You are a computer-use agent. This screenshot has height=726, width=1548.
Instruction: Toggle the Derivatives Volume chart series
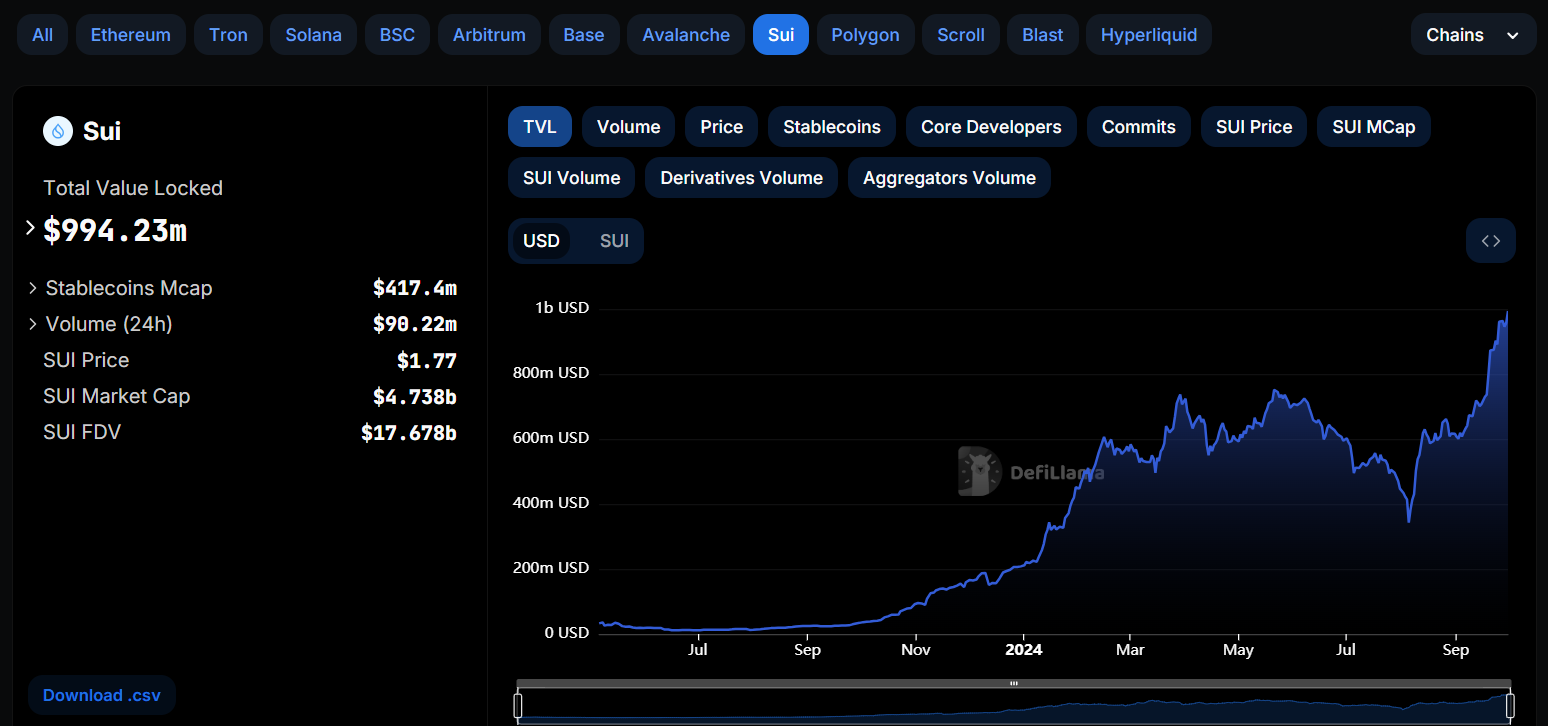(x=741, y=178)
